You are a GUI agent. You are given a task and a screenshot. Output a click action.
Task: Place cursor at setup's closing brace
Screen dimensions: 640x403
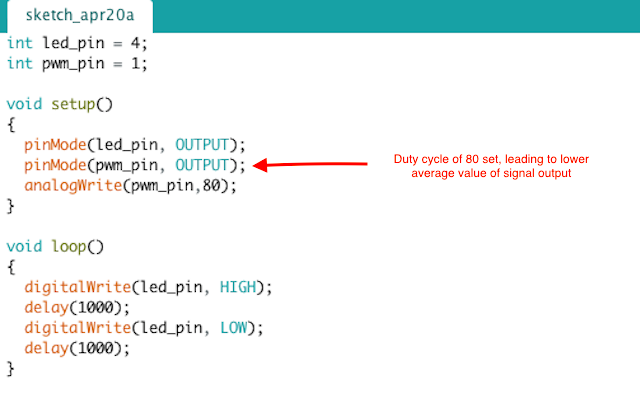11,206
